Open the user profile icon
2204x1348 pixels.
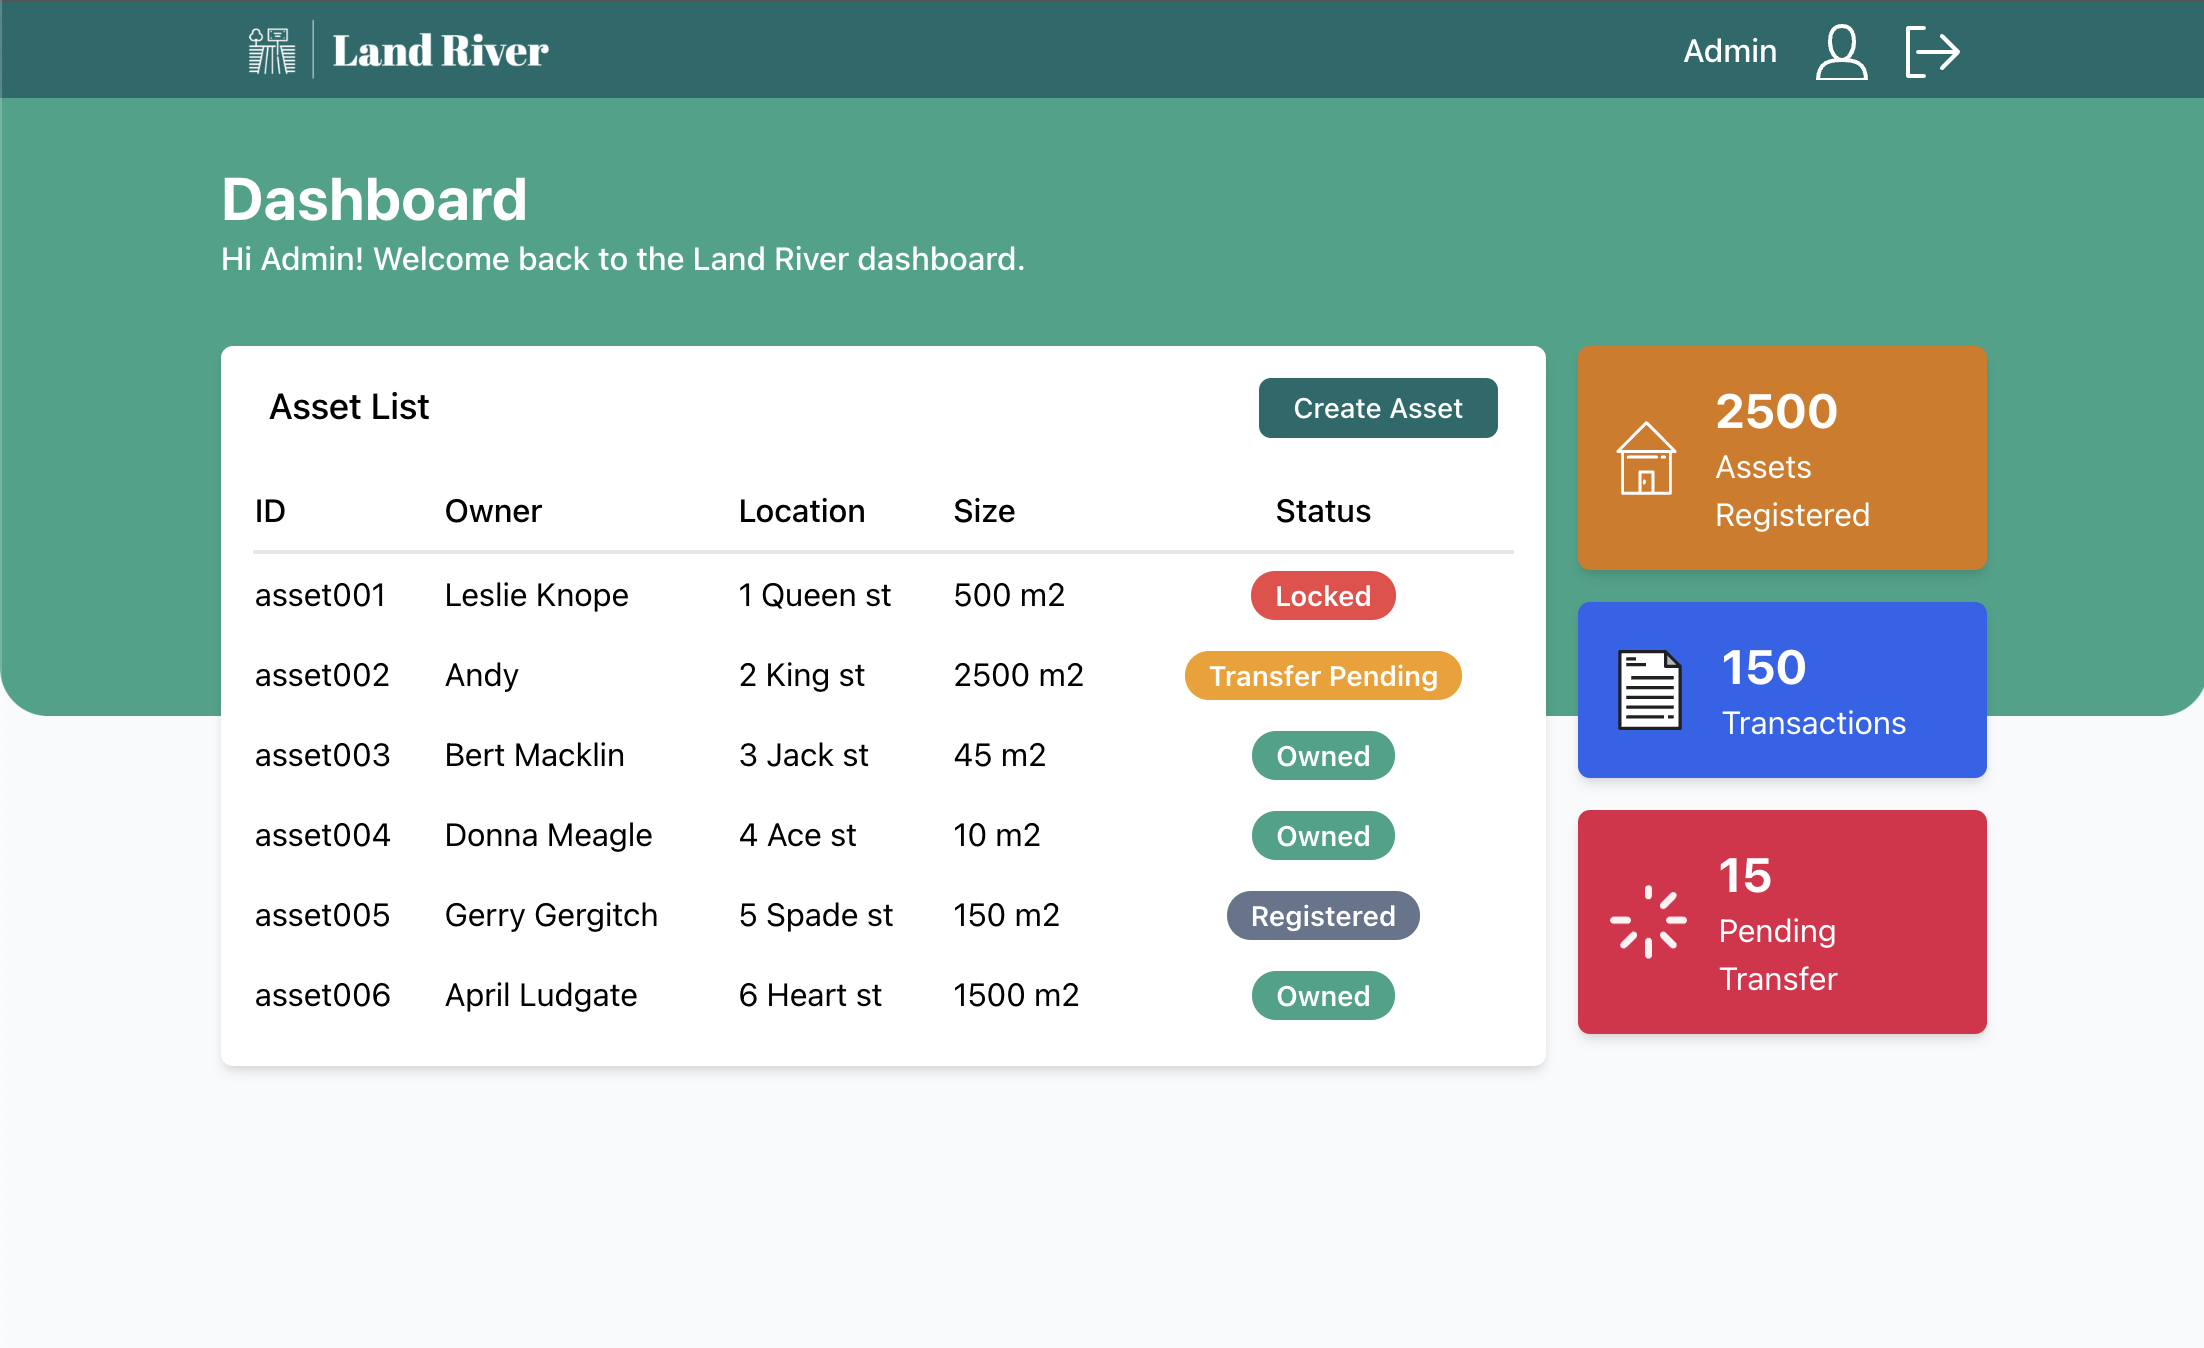click(x=1841, y=52)
